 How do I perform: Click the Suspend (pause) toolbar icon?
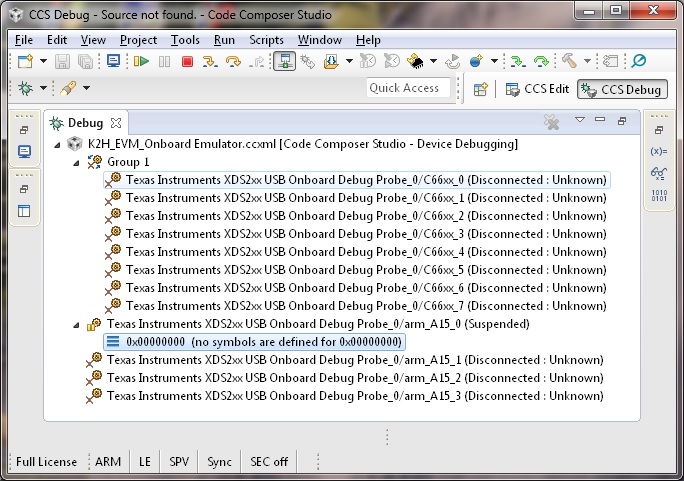click(165, 62)
